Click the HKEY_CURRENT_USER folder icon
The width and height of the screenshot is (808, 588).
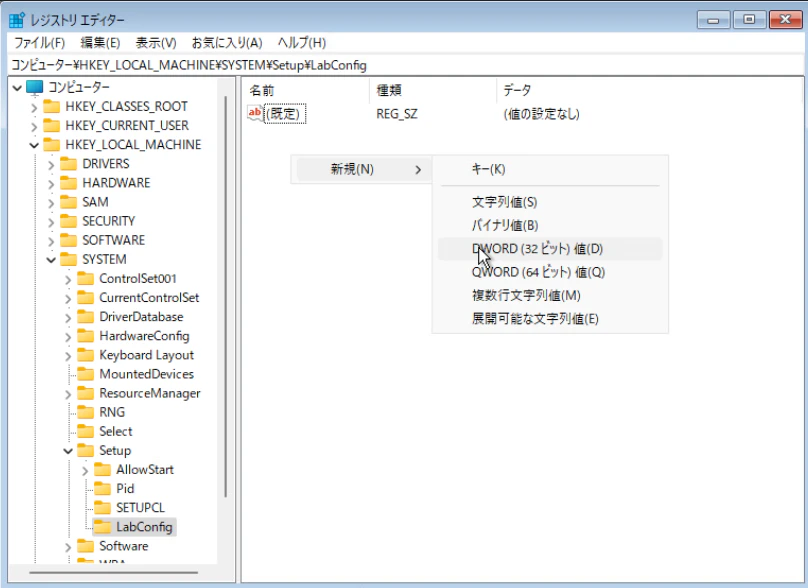click(x=51, y=126)
